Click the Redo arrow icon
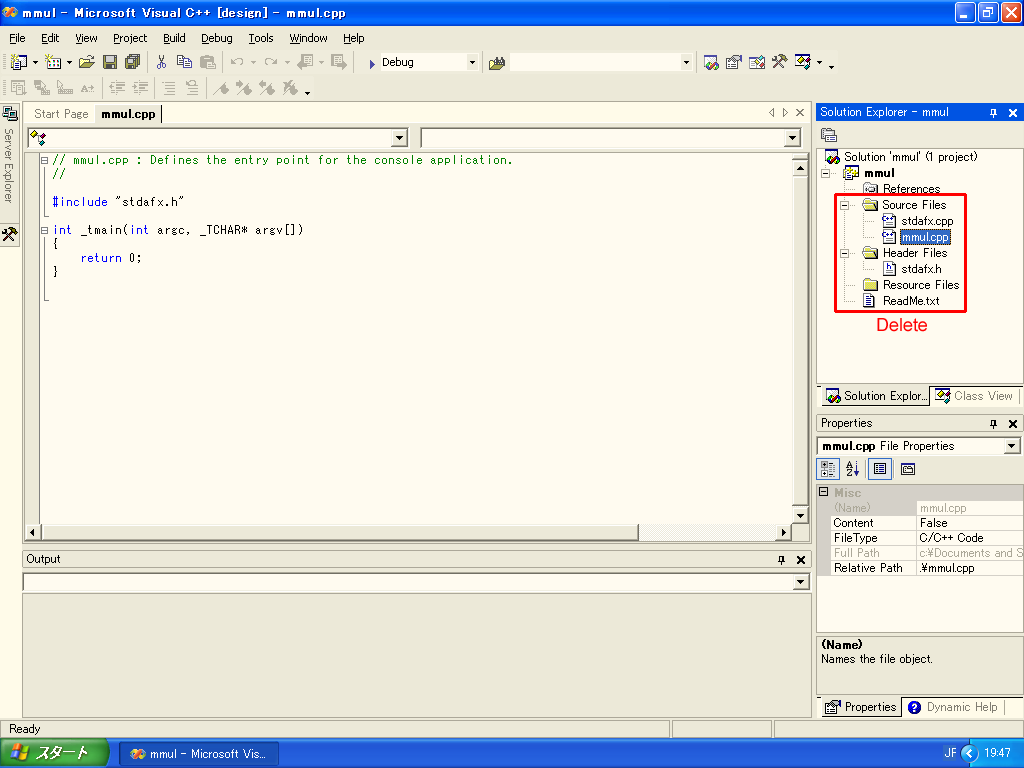 (x=271, y=63)
